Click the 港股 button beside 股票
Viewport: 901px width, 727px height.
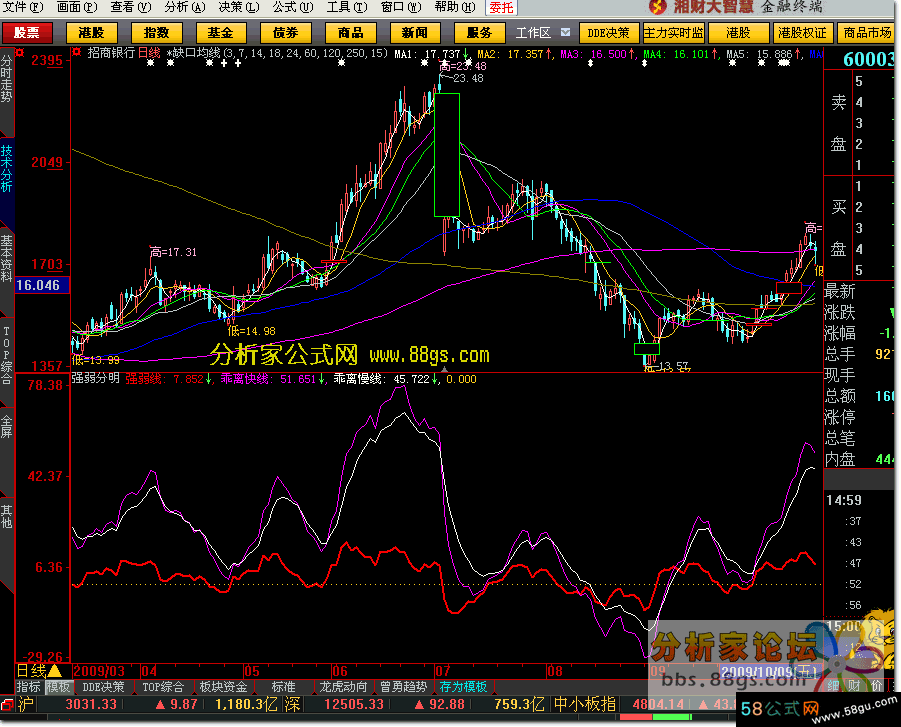pyautogui.click(x=92, y=33)
